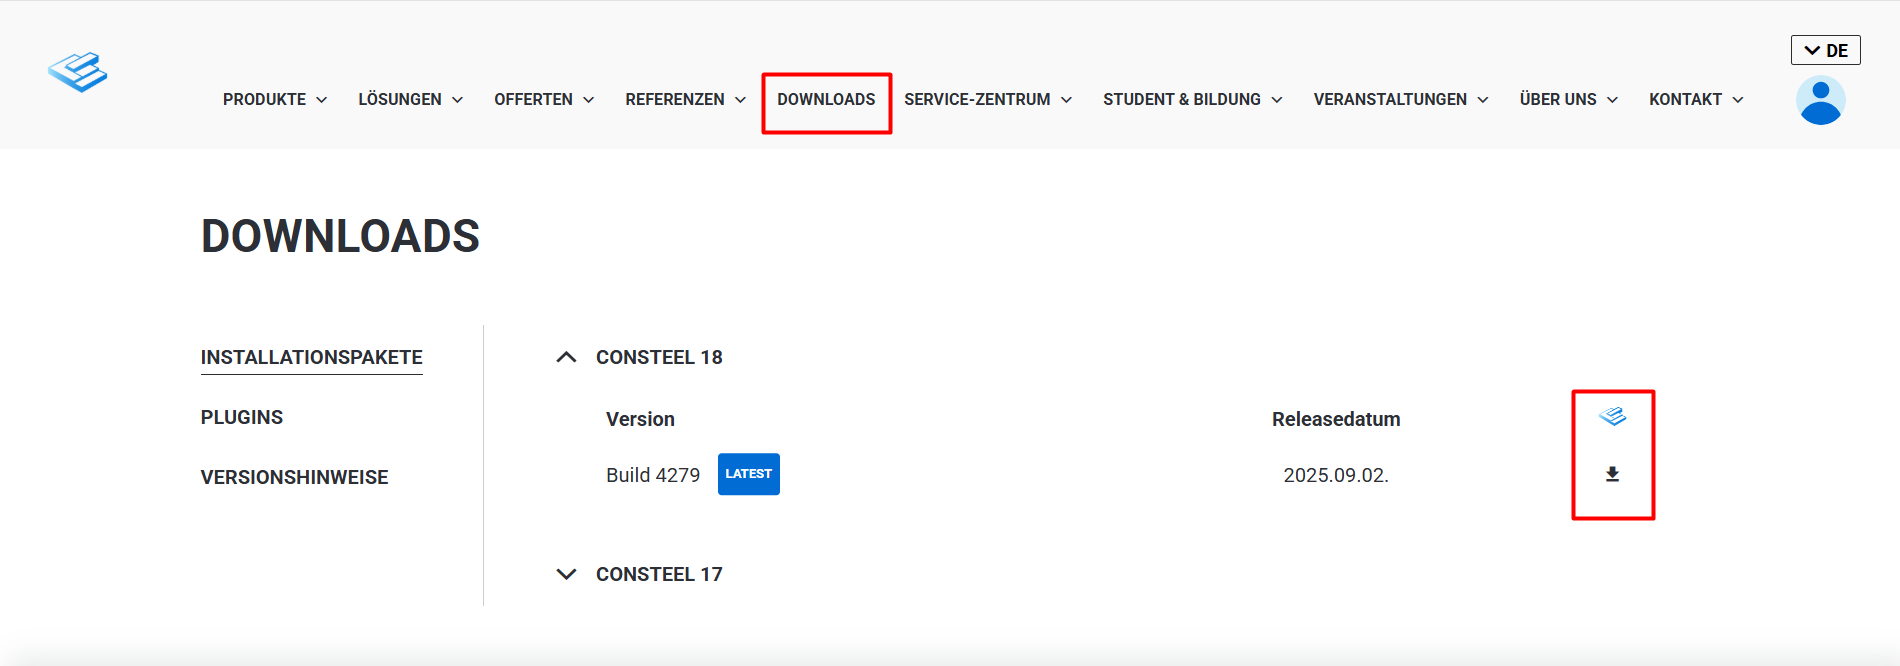Viewport: 1900px width, 666px height.
Task: Expand the CONSTEEL 17 section chevron
Action: (x=566, y=574)
